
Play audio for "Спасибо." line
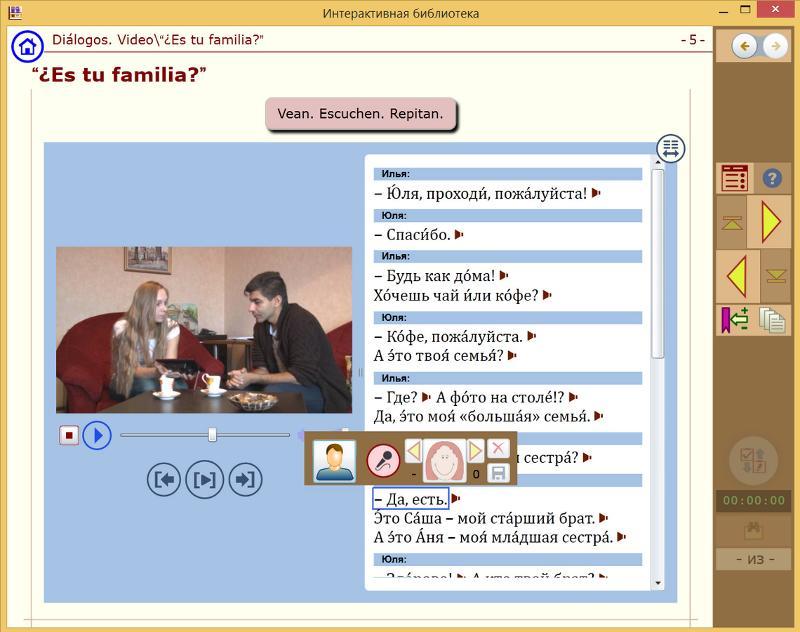460,235
